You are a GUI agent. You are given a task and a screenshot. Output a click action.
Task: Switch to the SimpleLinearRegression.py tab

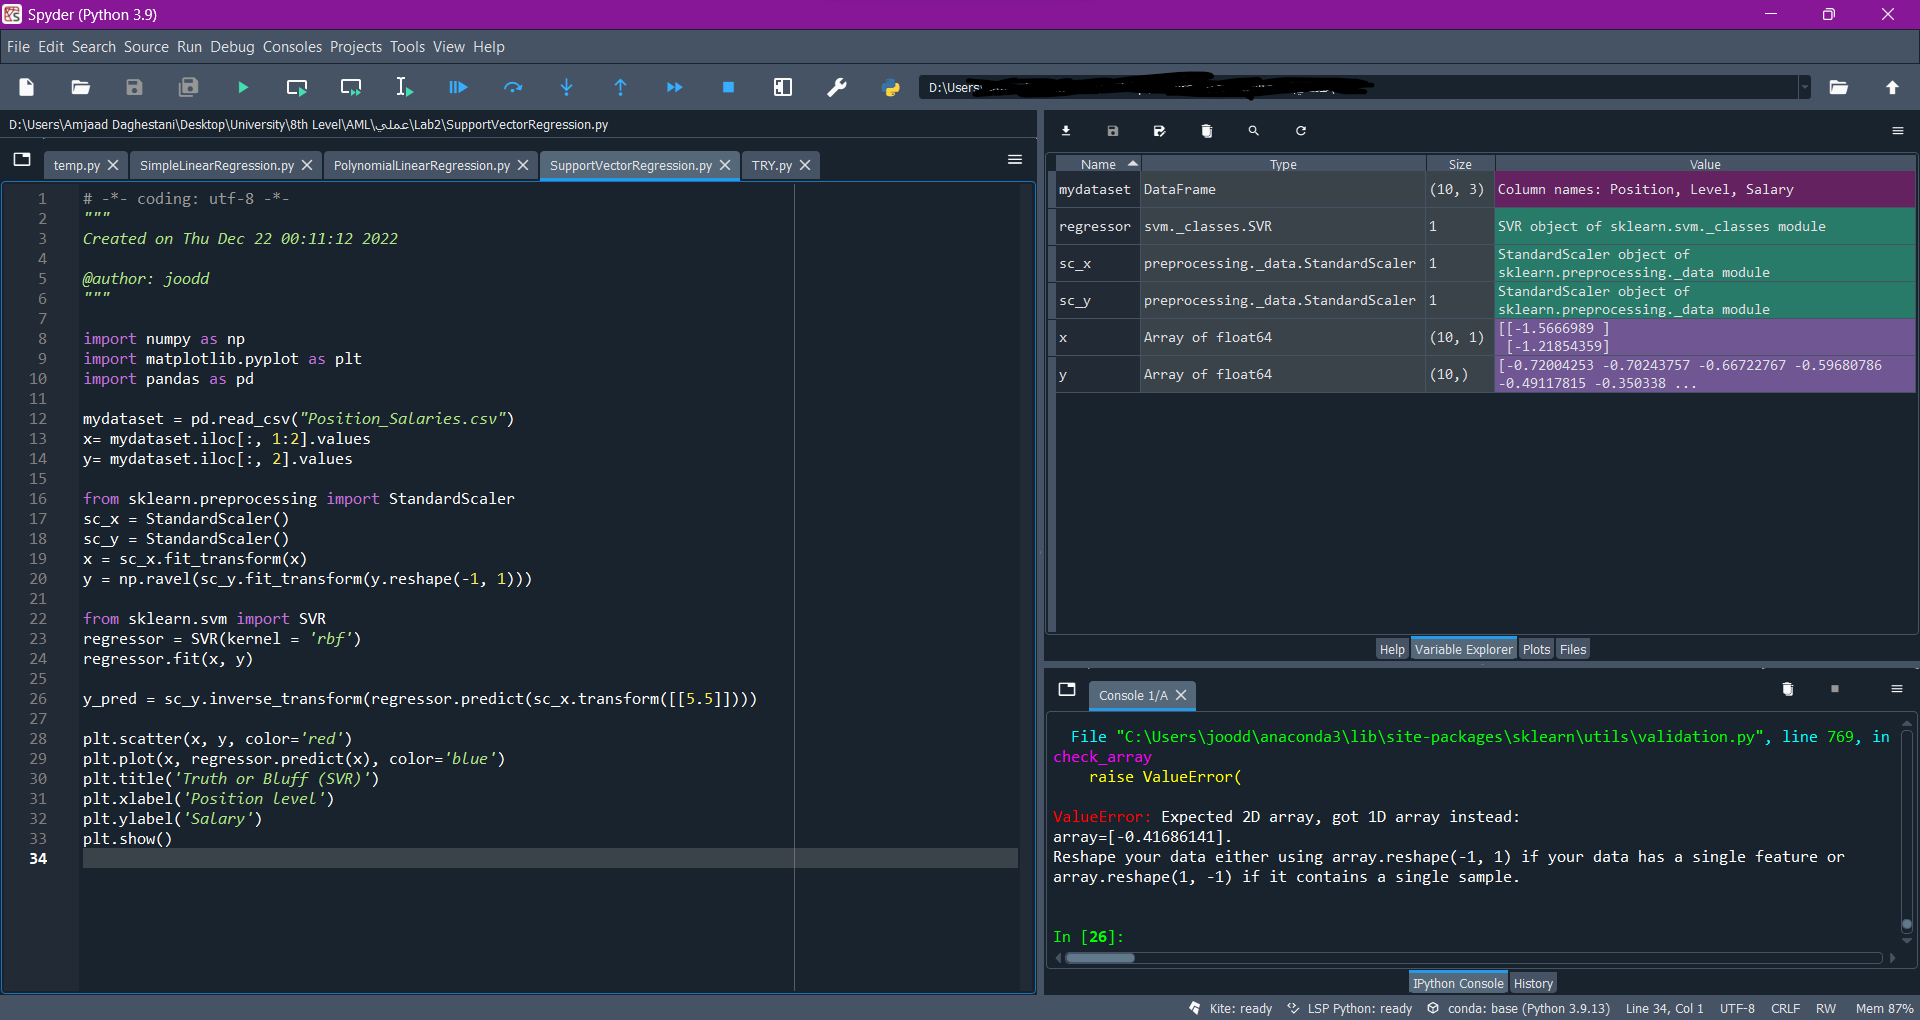(x=217, y=166)
